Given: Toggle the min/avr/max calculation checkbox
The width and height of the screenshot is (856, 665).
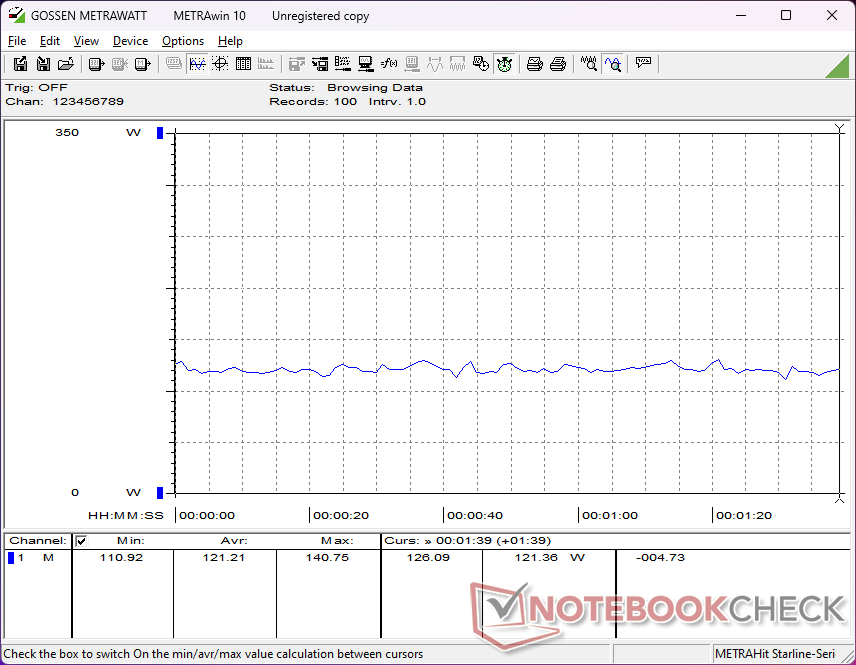Looking at the screenshot, I should click(x=81, y=541).
